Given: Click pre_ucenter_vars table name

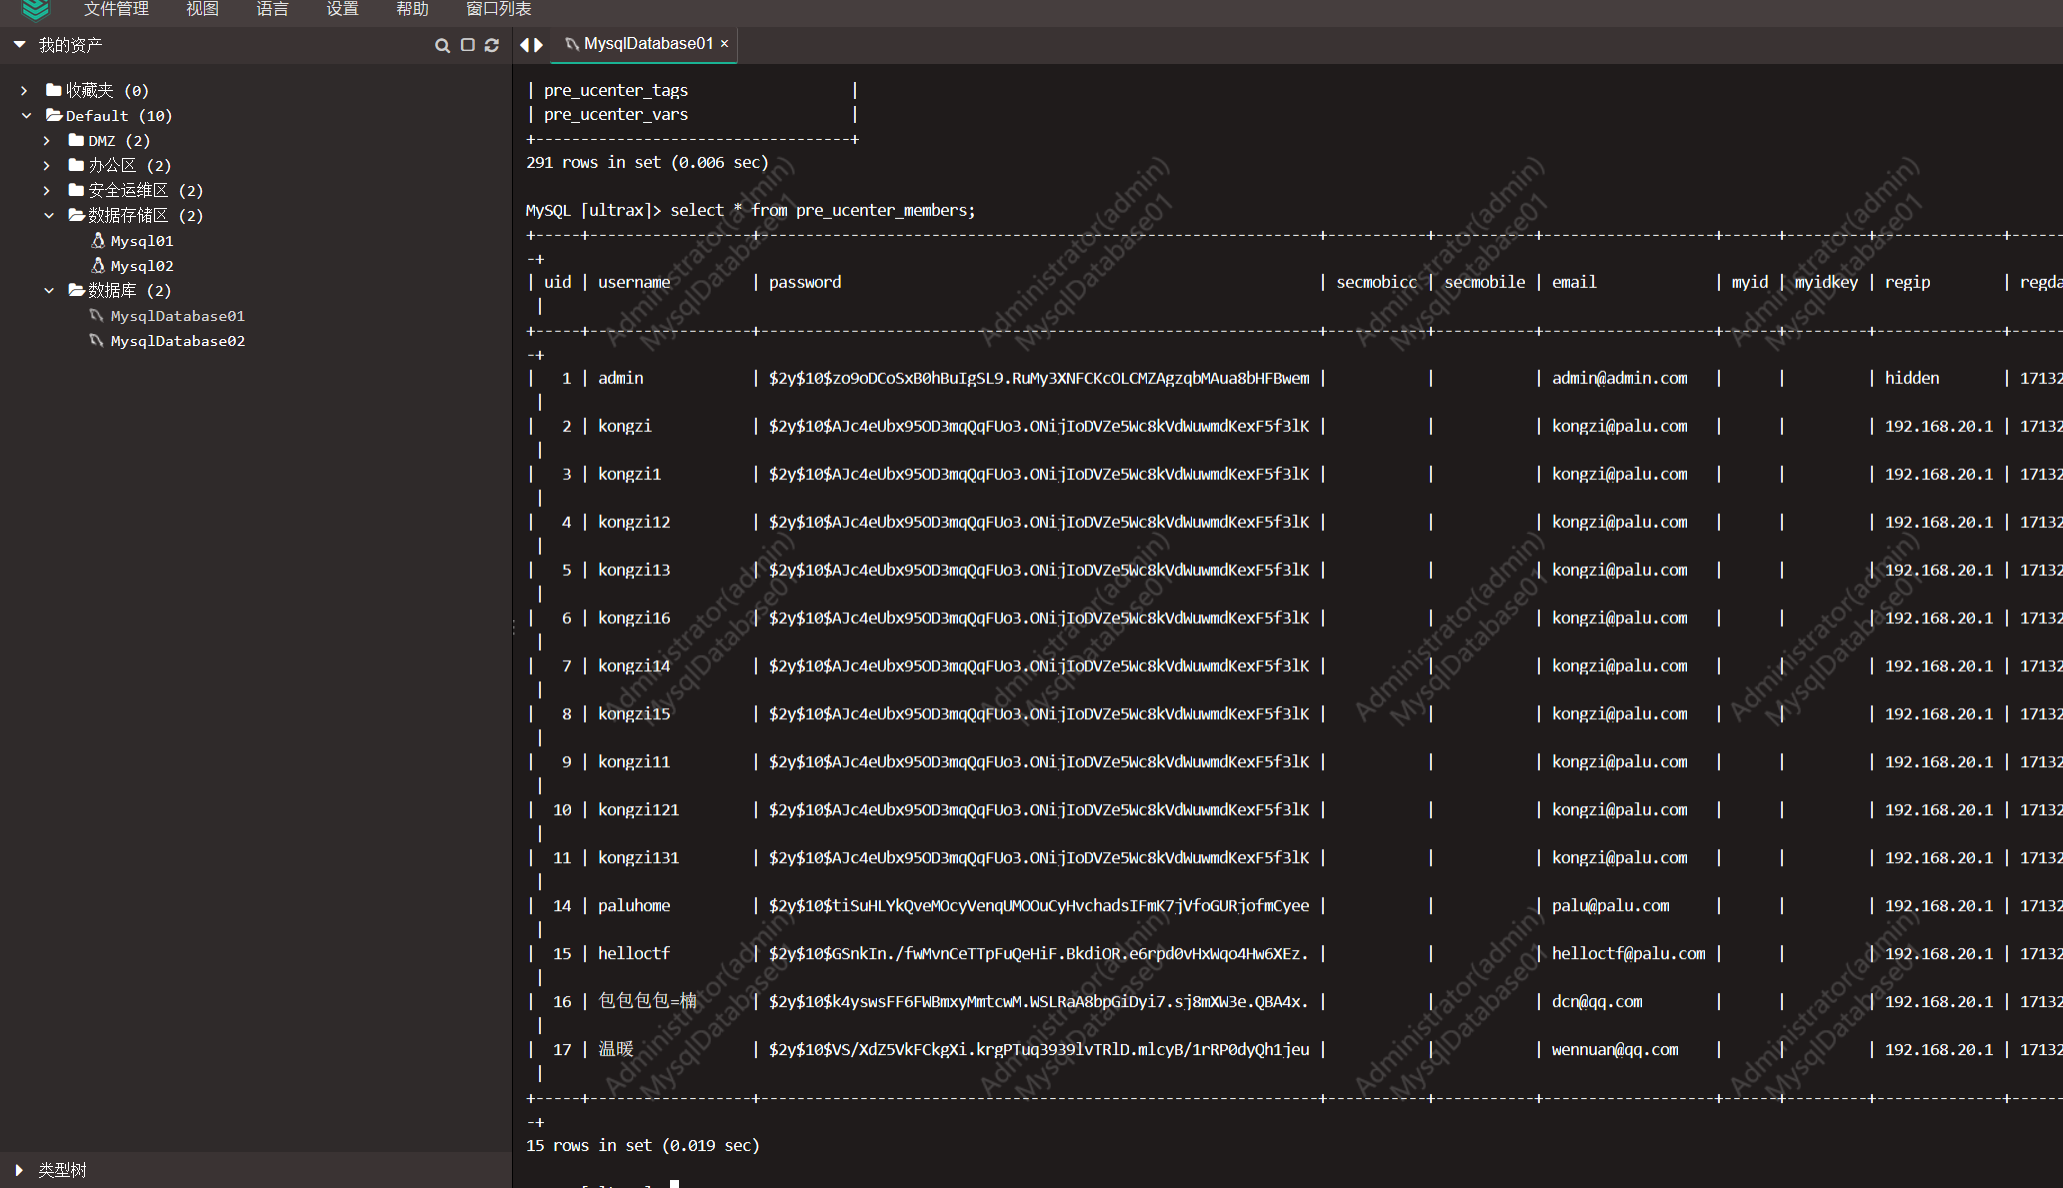Looking at the screenshot, I should (616, 114).
